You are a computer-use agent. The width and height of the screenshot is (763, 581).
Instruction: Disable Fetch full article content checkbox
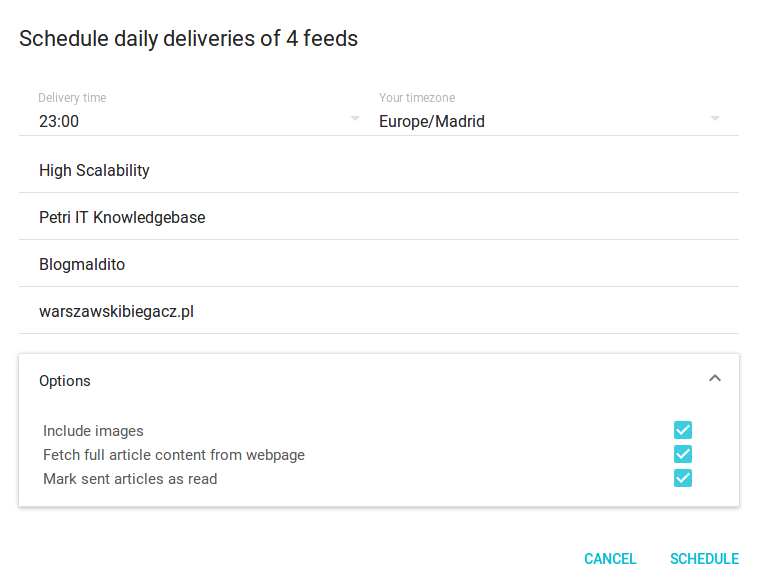tap(683, 455)
